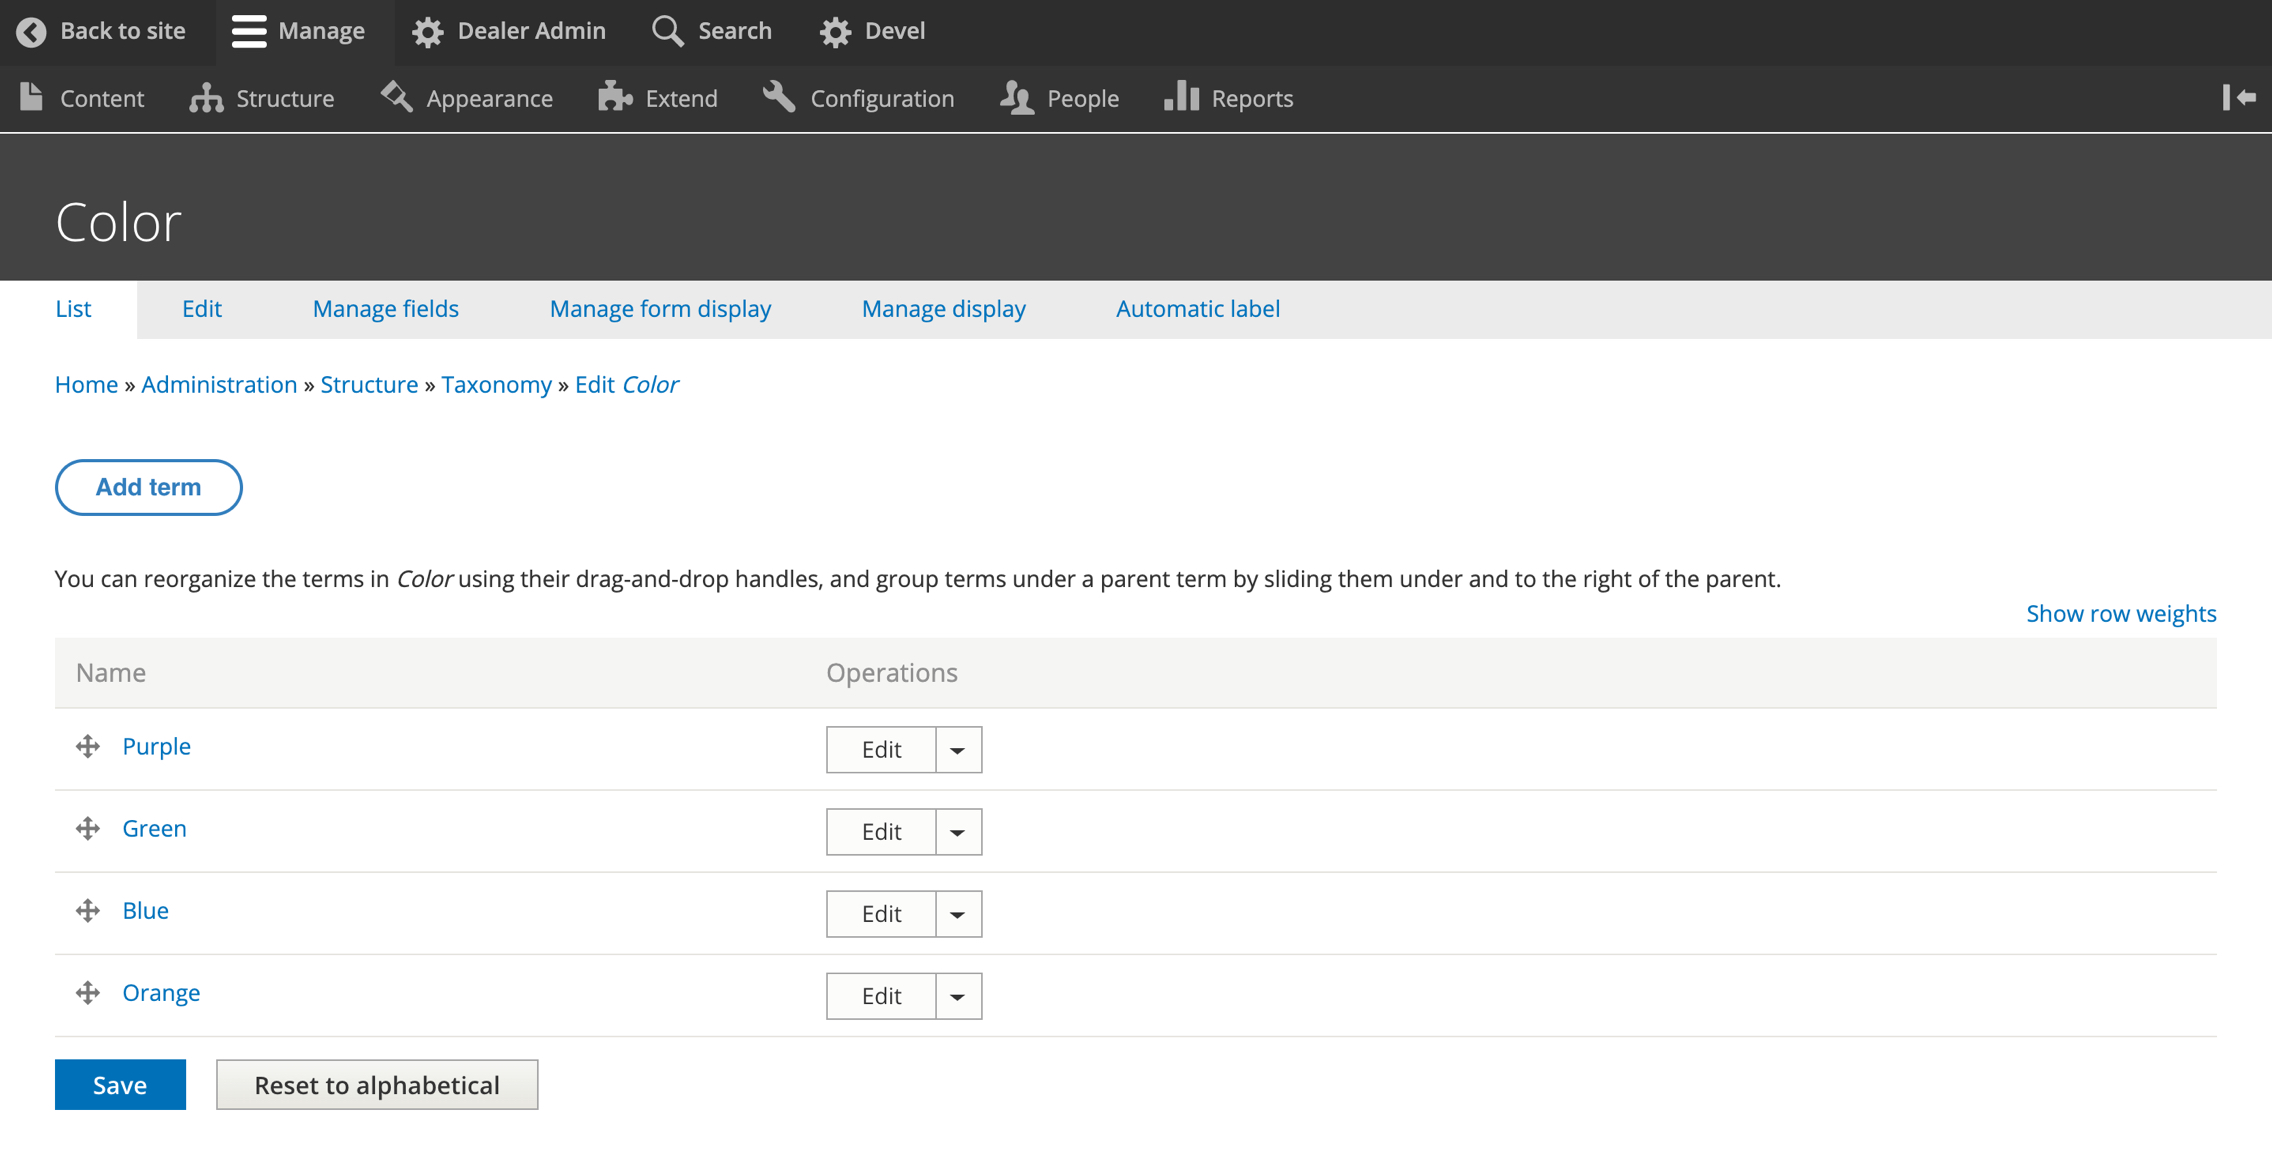Click the Structure hierarchy icon
Image resolution: width=2272 pixels, height=1160 pixels.
[206, 97]
